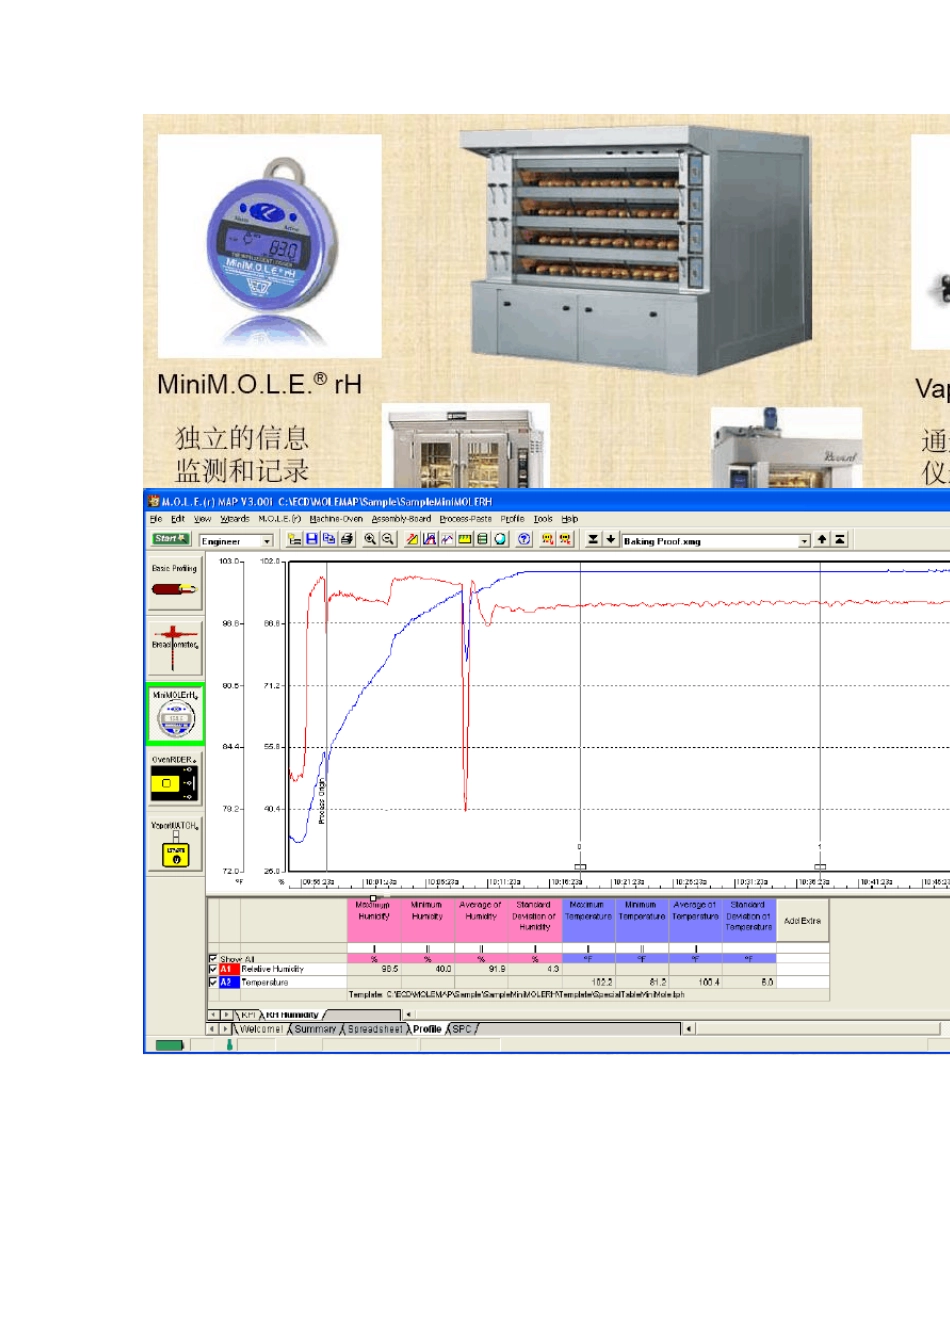Switch to the Spreadsheet tab
This screenshot has height=1344, width=950.
point(375,1029)
